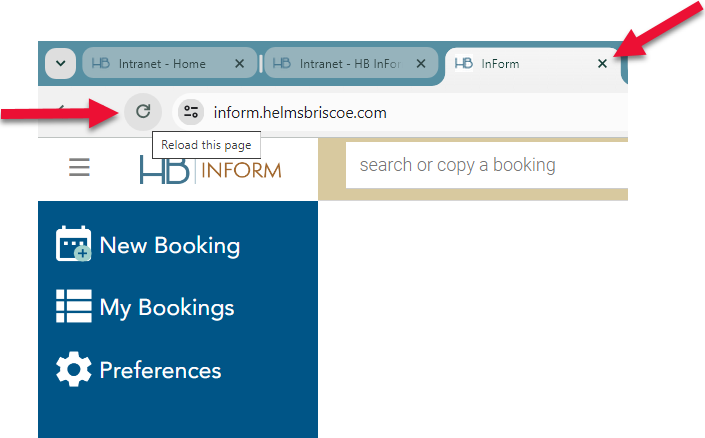The width and height of the screenshot is (705, 438).
Task: Open the hamburger menu in InForm header
Action: click(x=79, y=167)
